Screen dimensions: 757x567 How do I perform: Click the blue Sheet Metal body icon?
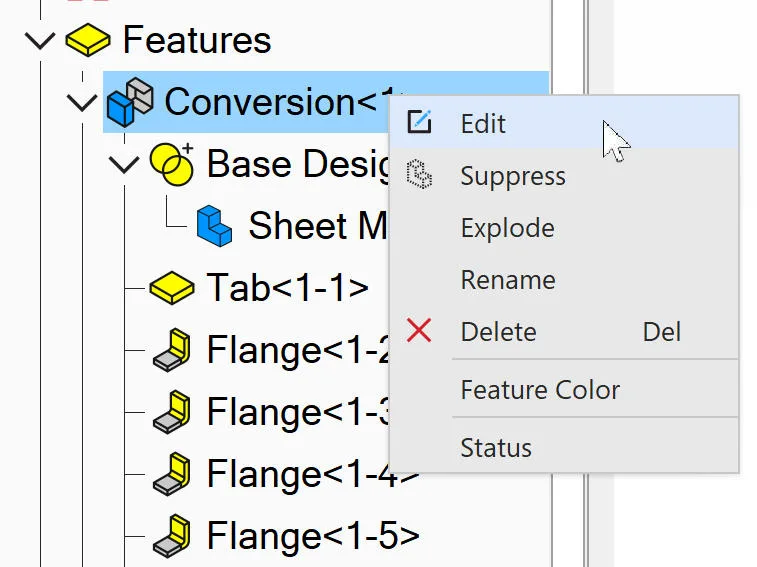(214, 226)
